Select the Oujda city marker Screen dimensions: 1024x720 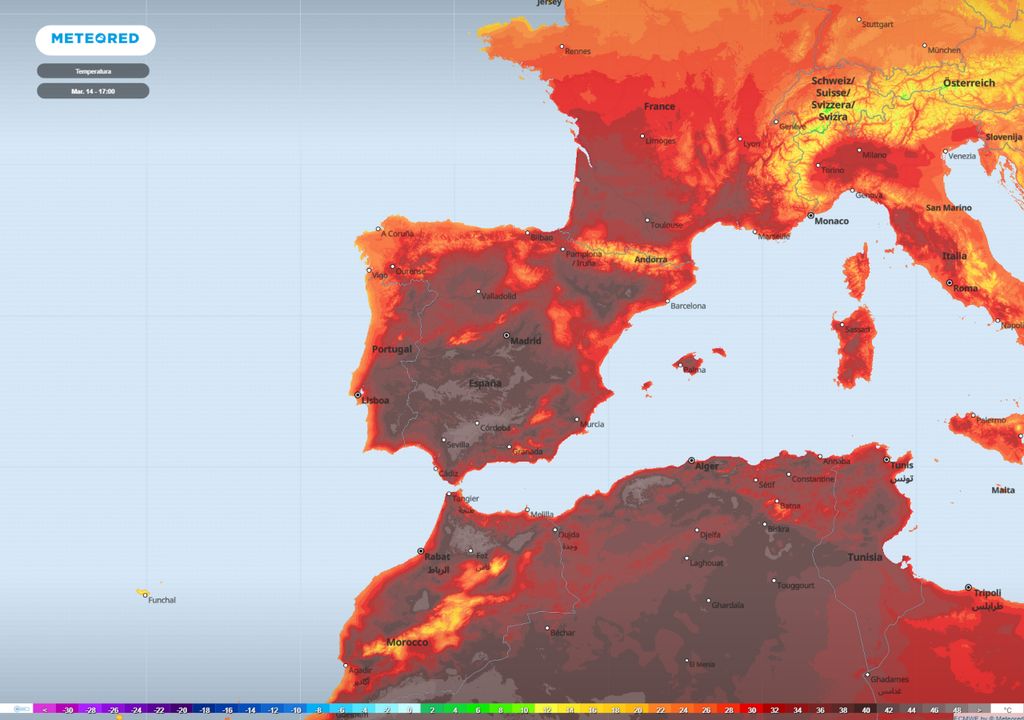pyautogui.click(x=556, y=530)
